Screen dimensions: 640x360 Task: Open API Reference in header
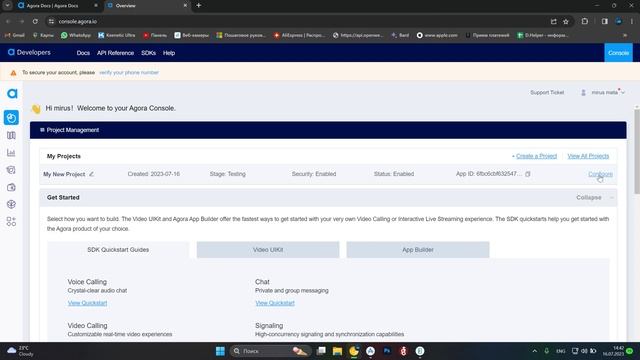click(x=116, y=53)
